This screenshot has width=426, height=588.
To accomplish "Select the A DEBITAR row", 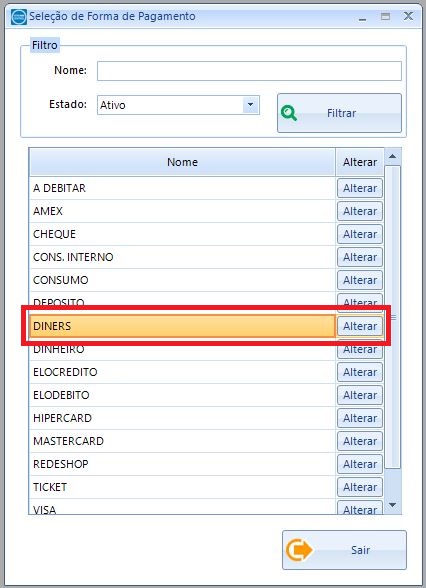I will tap(182, 188).
